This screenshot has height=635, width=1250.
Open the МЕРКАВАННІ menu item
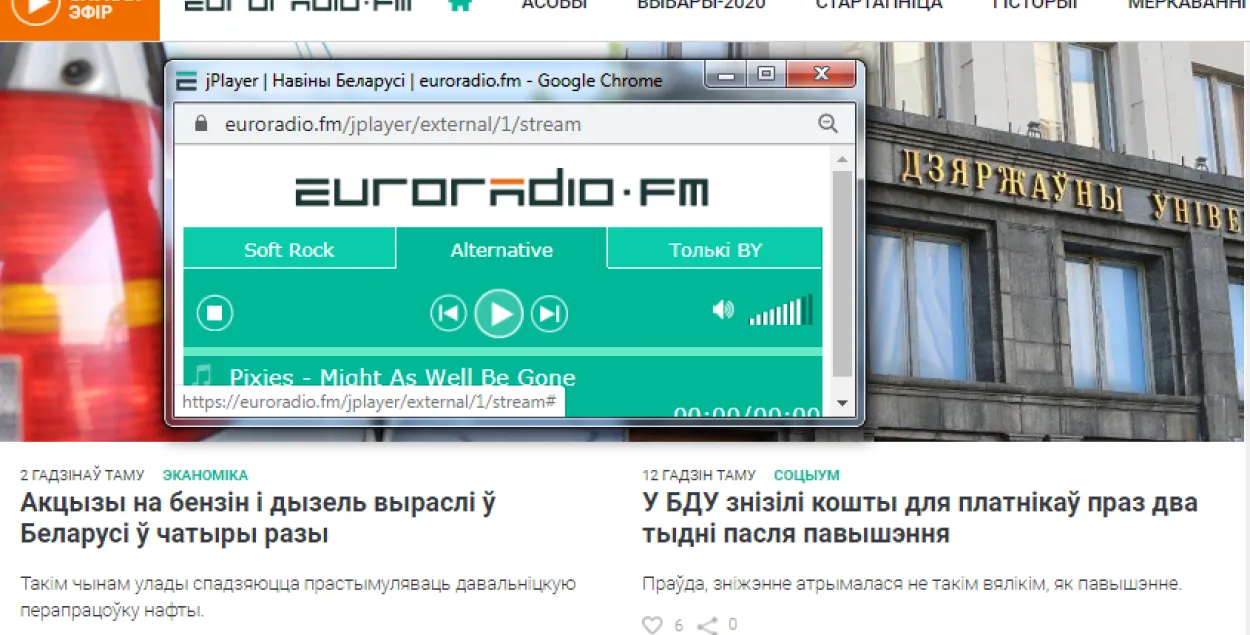point(1187,4)
